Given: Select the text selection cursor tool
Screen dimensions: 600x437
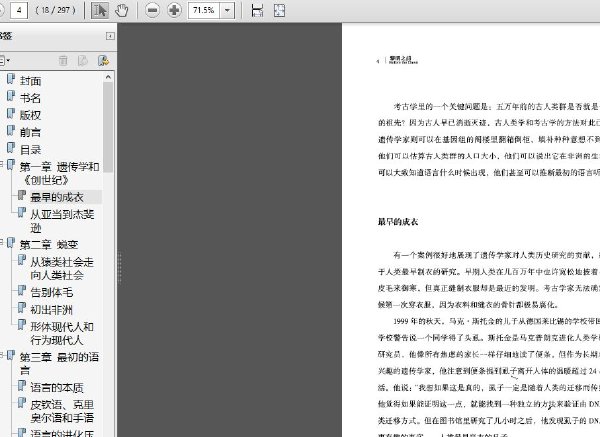Looking at the screenshot, I should point(100,10).
